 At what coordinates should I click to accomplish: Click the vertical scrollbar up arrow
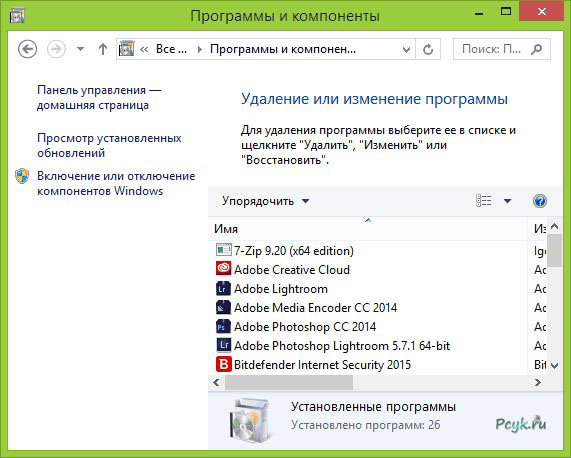click(x=555, y=226)
